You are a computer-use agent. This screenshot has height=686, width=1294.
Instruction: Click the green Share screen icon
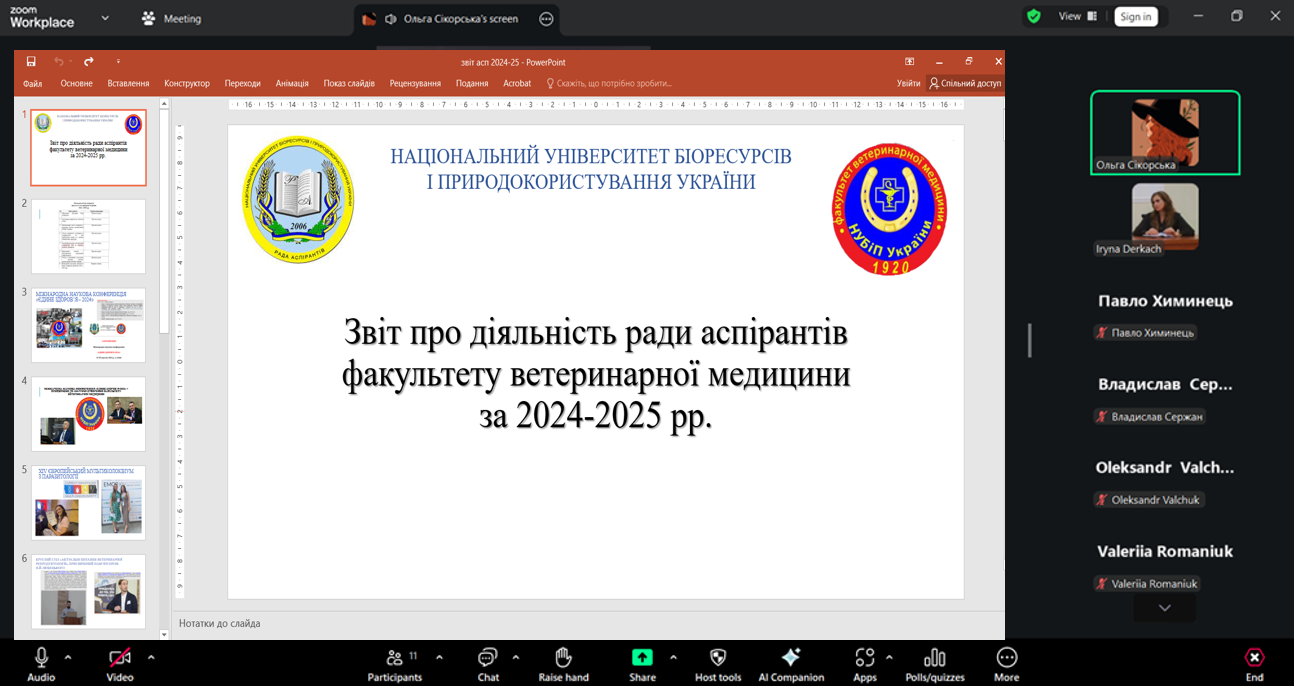[x=642, y=657]
